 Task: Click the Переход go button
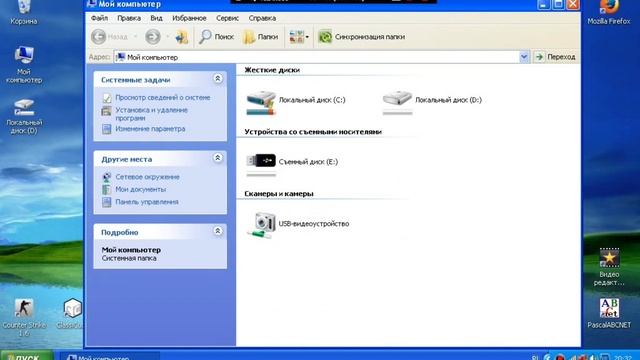point(556,57)
